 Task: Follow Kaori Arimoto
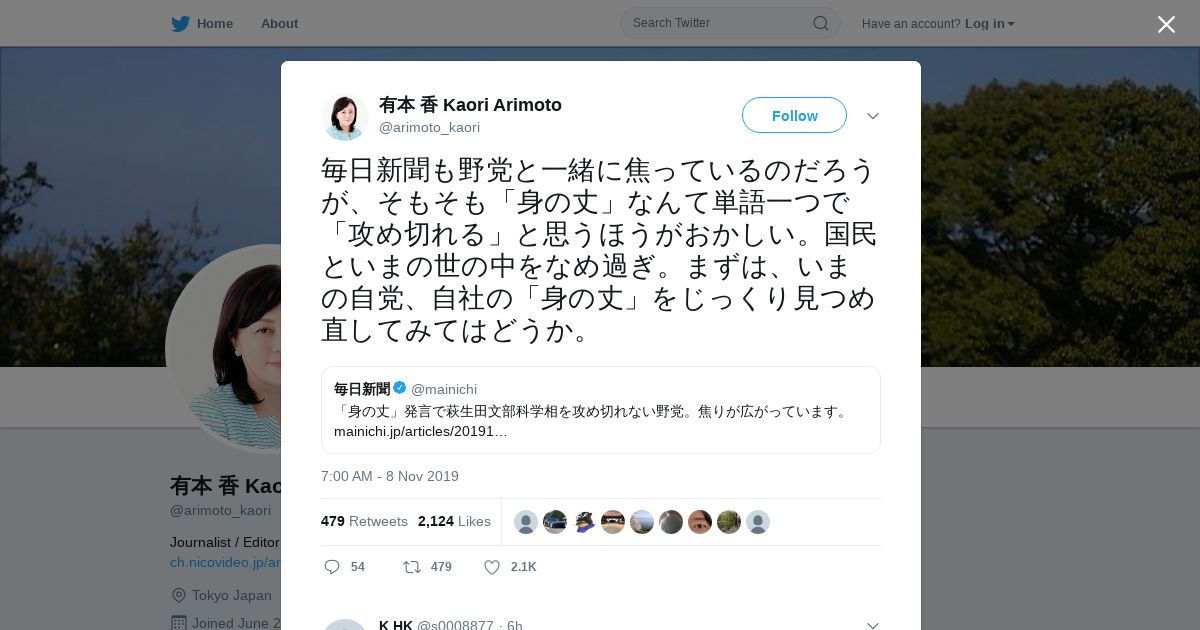794,115
